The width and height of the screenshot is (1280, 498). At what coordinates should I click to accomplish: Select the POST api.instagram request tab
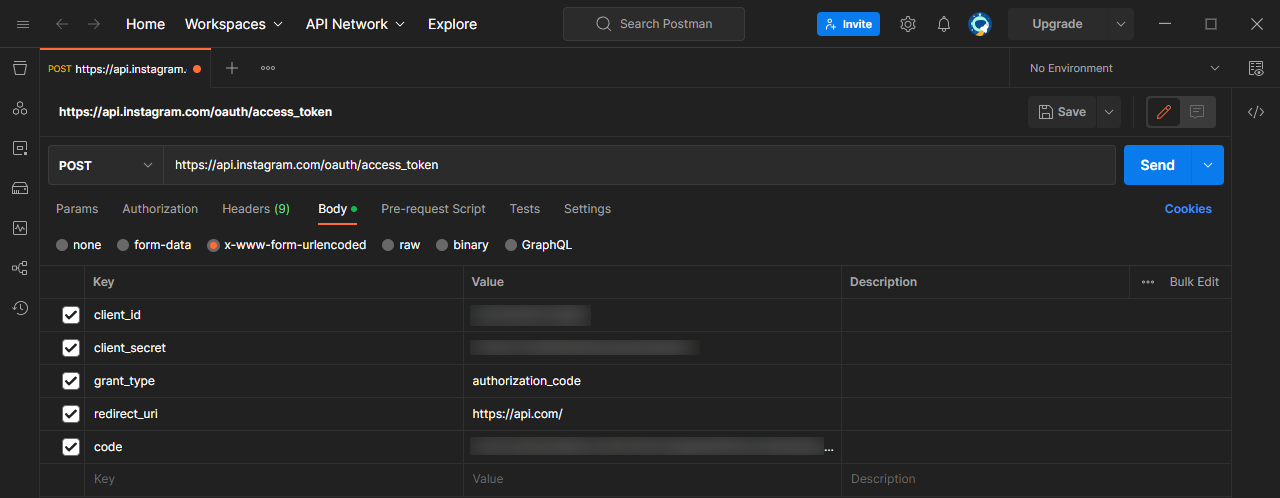coord(125,69)
